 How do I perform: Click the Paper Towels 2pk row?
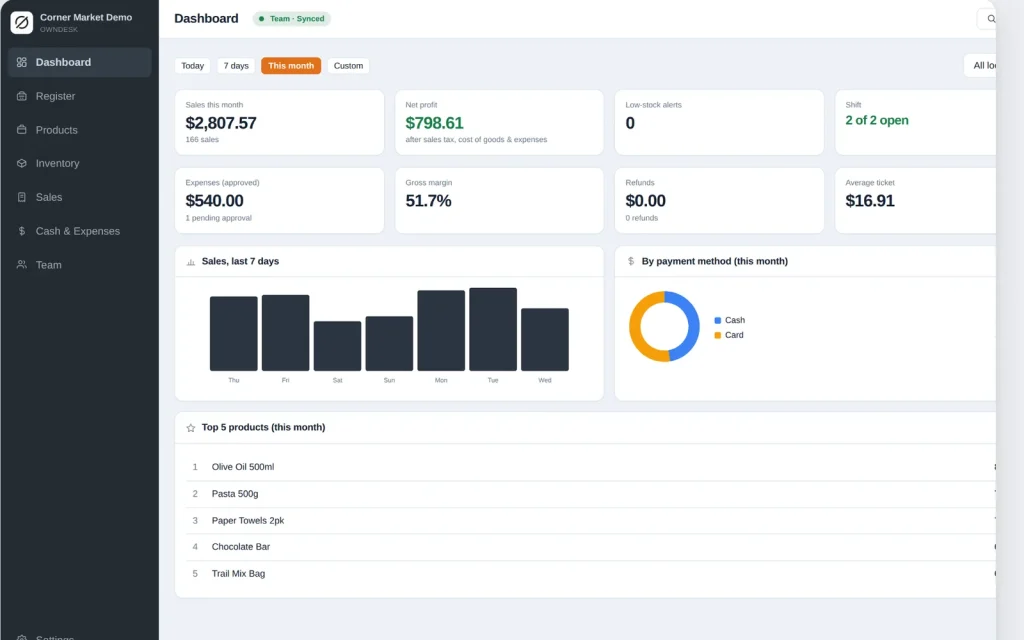590,520
